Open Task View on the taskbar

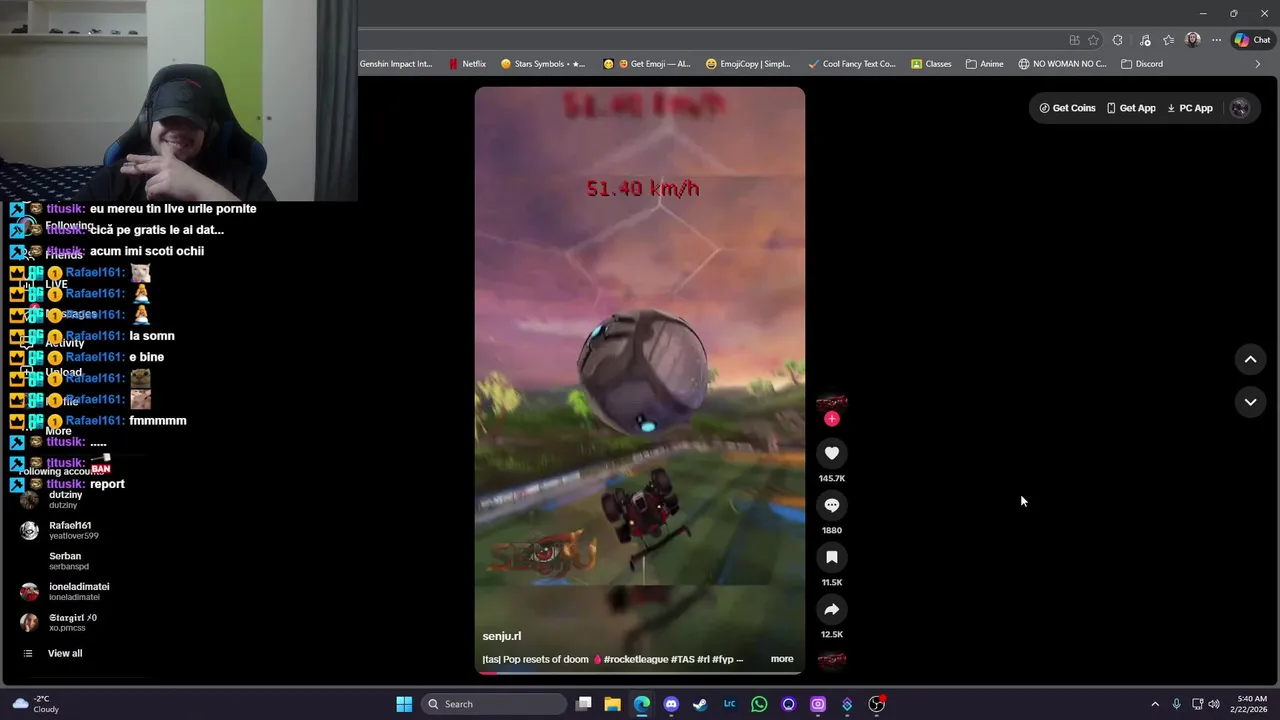tap(584, 704)
